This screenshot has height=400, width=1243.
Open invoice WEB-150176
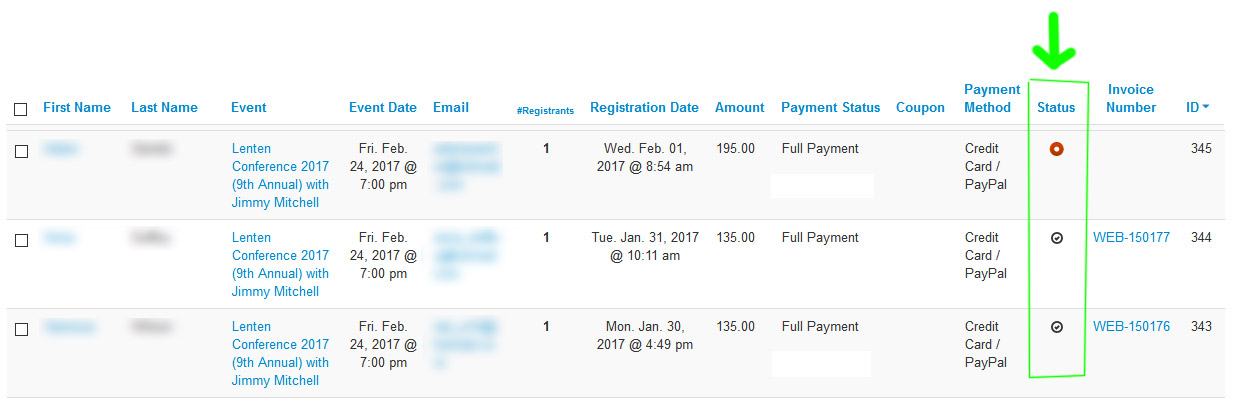click(1131, 327)
